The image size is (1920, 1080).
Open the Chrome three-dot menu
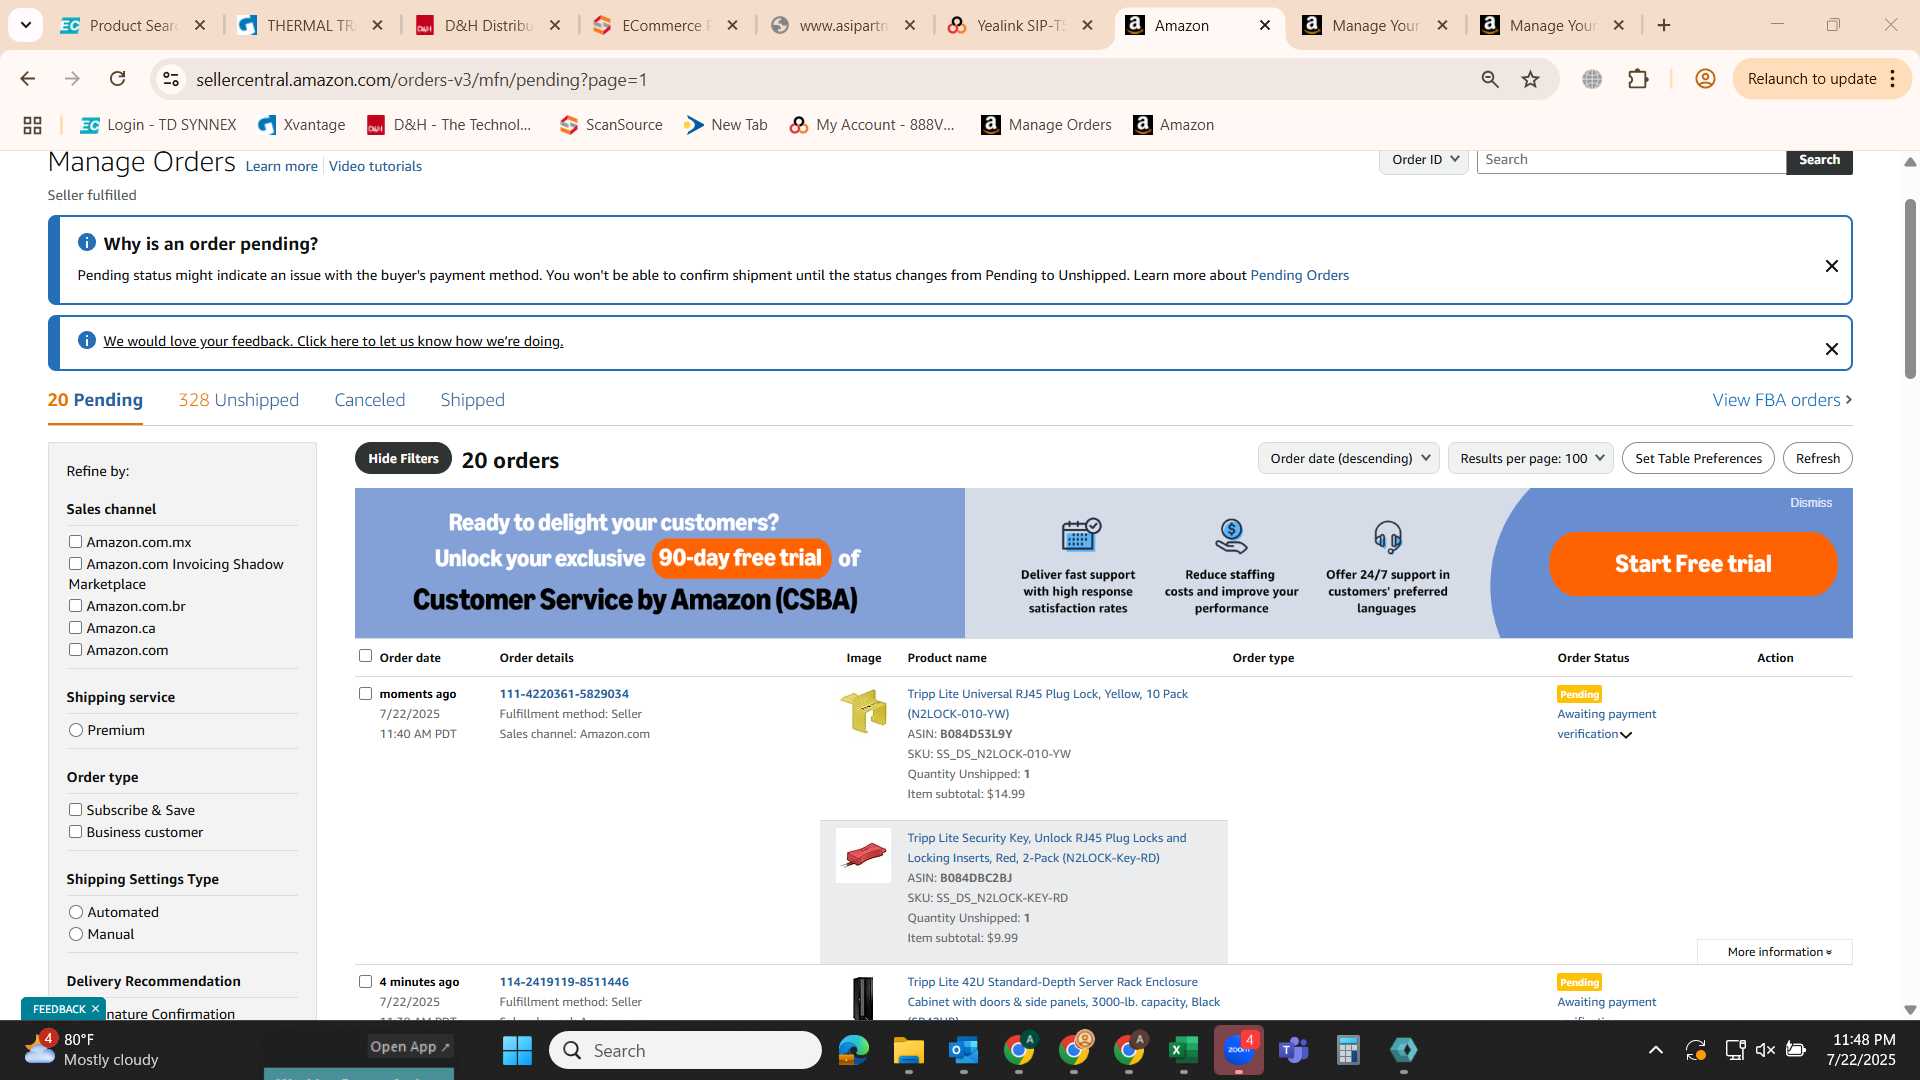tap(1892, 79)
